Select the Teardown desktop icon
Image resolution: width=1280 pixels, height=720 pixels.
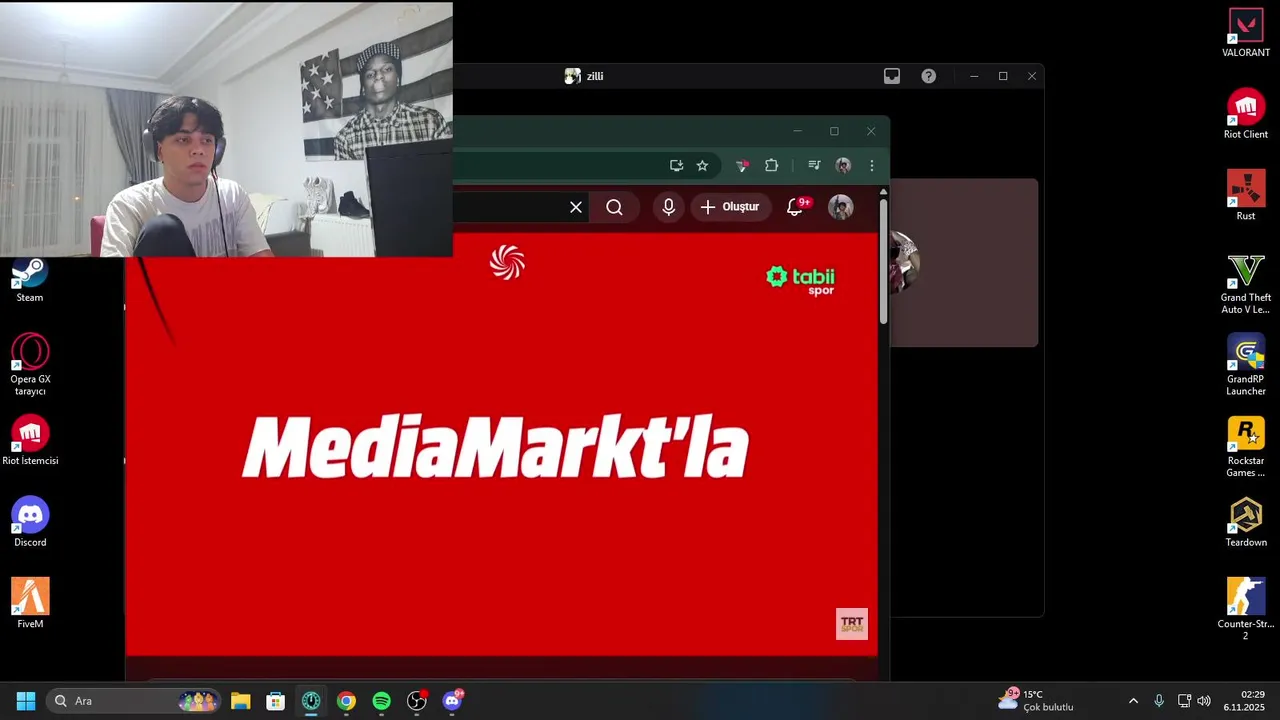point(1245,522)
